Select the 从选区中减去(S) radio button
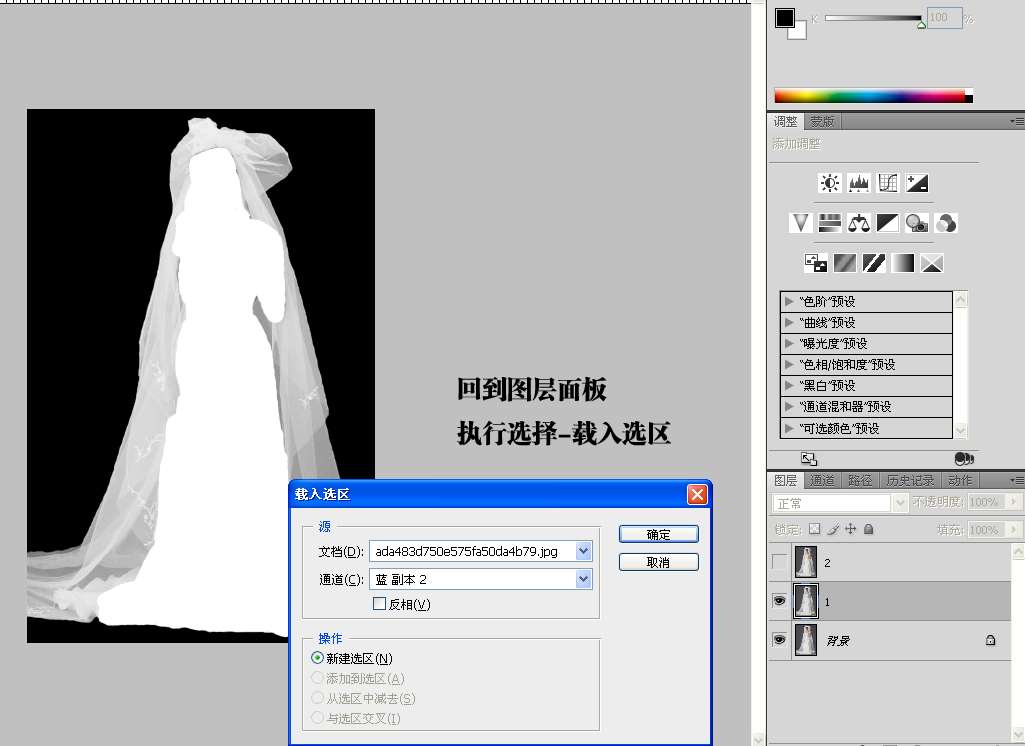Image resolution: width=1025 pixels, height=746 pixels. [x=318, y=698]
